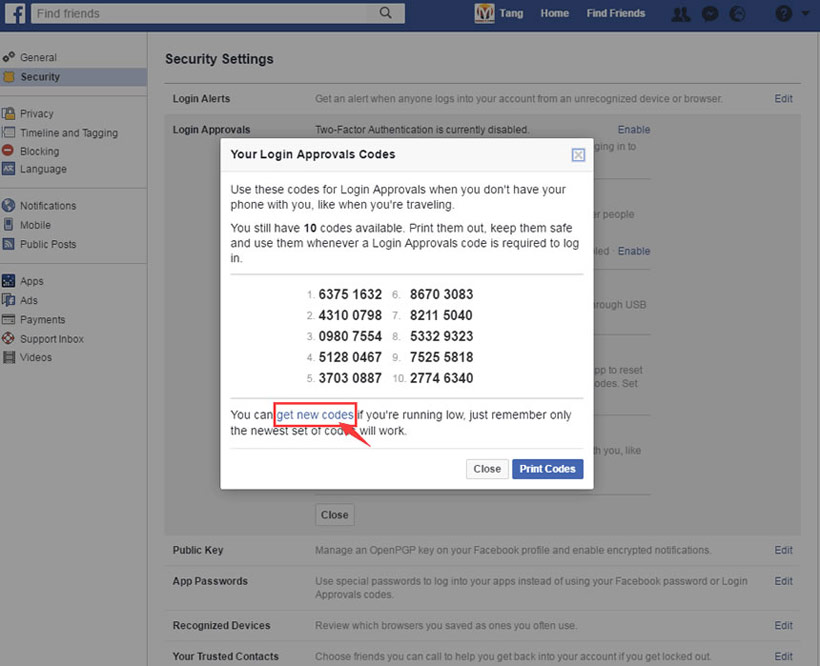
Task: Click the dialog's Close button
Action: click(487, 469)
